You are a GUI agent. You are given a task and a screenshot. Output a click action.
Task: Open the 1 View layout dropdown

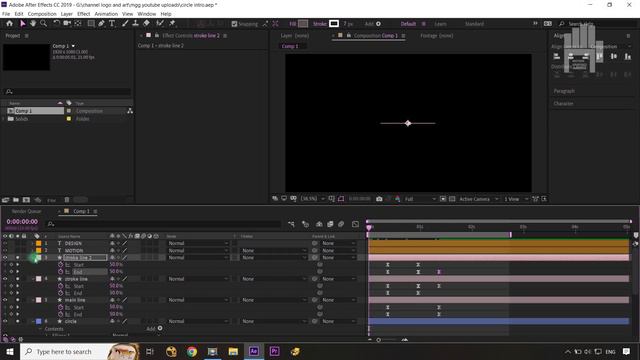[x=516, y=199]
